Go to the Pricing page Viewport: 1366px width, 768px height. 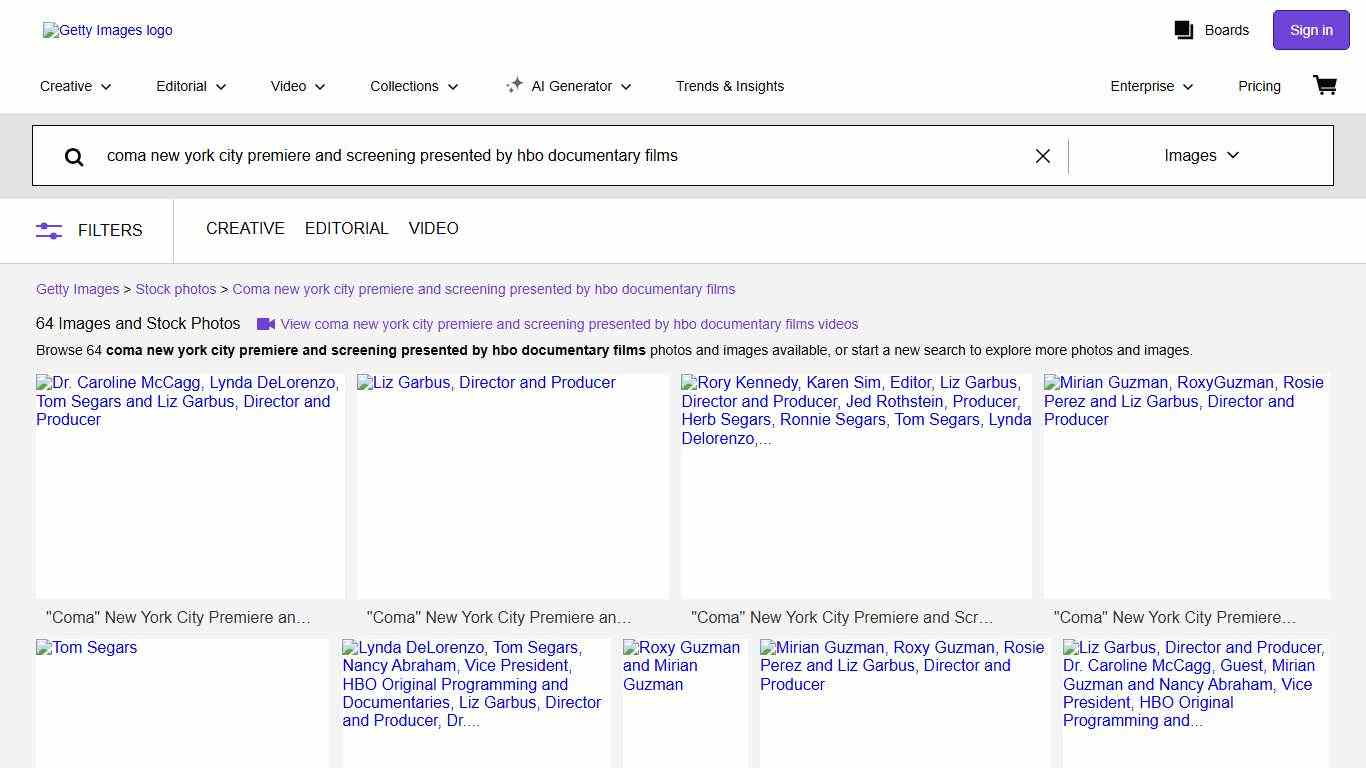(x=1259, y=86)
